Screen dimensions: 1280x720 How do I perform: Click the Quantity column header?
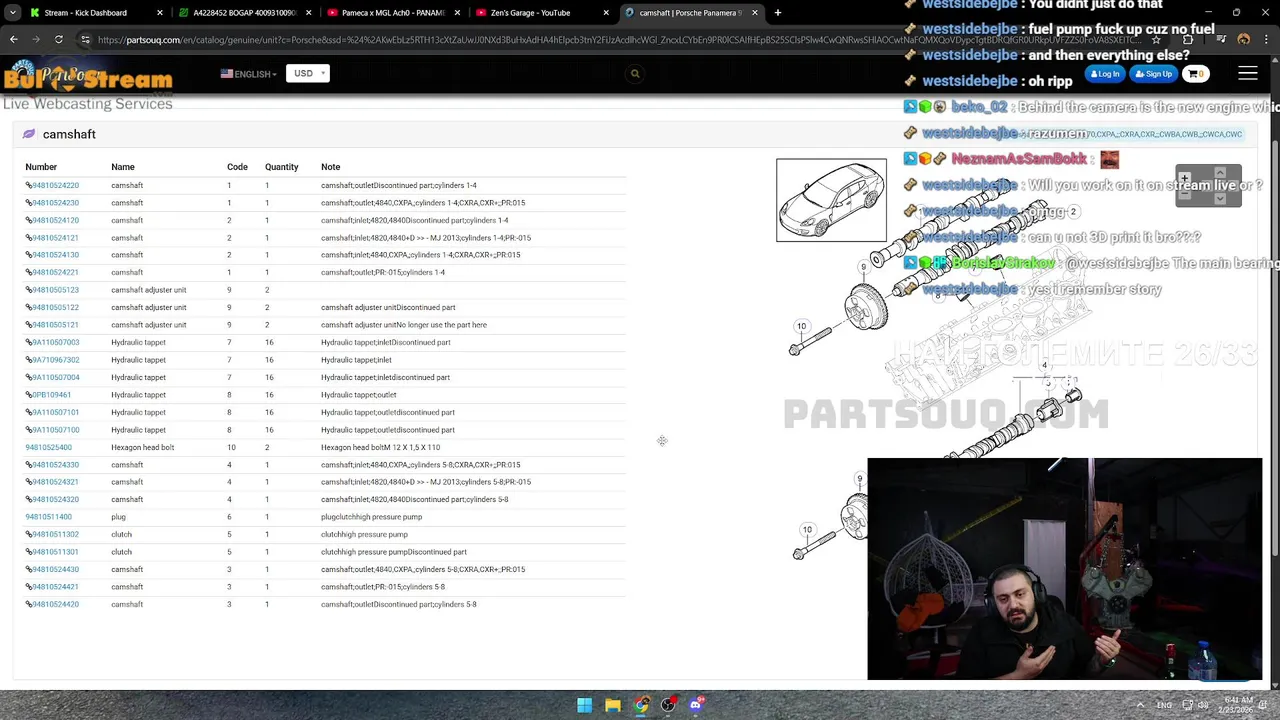point(282,167)
